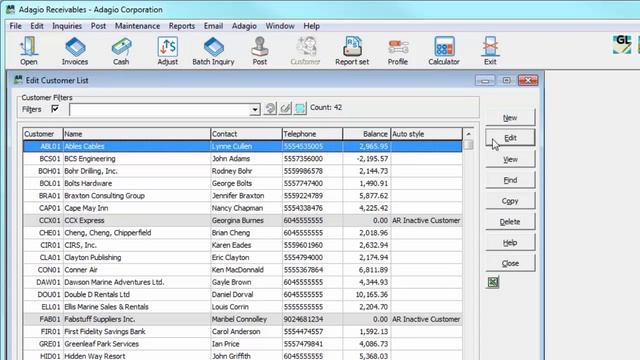Click the Excel export icon below Close
The width and height of the screenshot is (640, 360).
[x=493, y=282]
